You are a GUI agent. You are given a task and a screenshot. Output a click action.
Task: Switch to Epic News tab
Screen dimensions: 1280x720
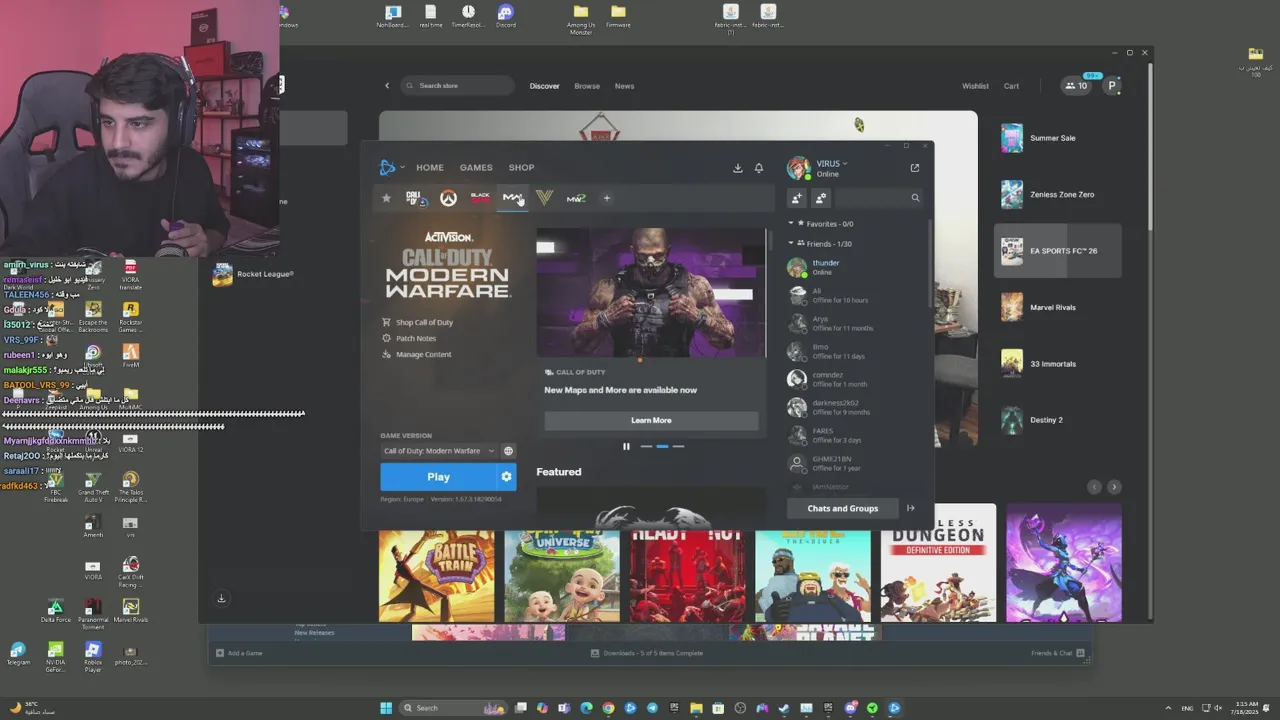(624, 86)
